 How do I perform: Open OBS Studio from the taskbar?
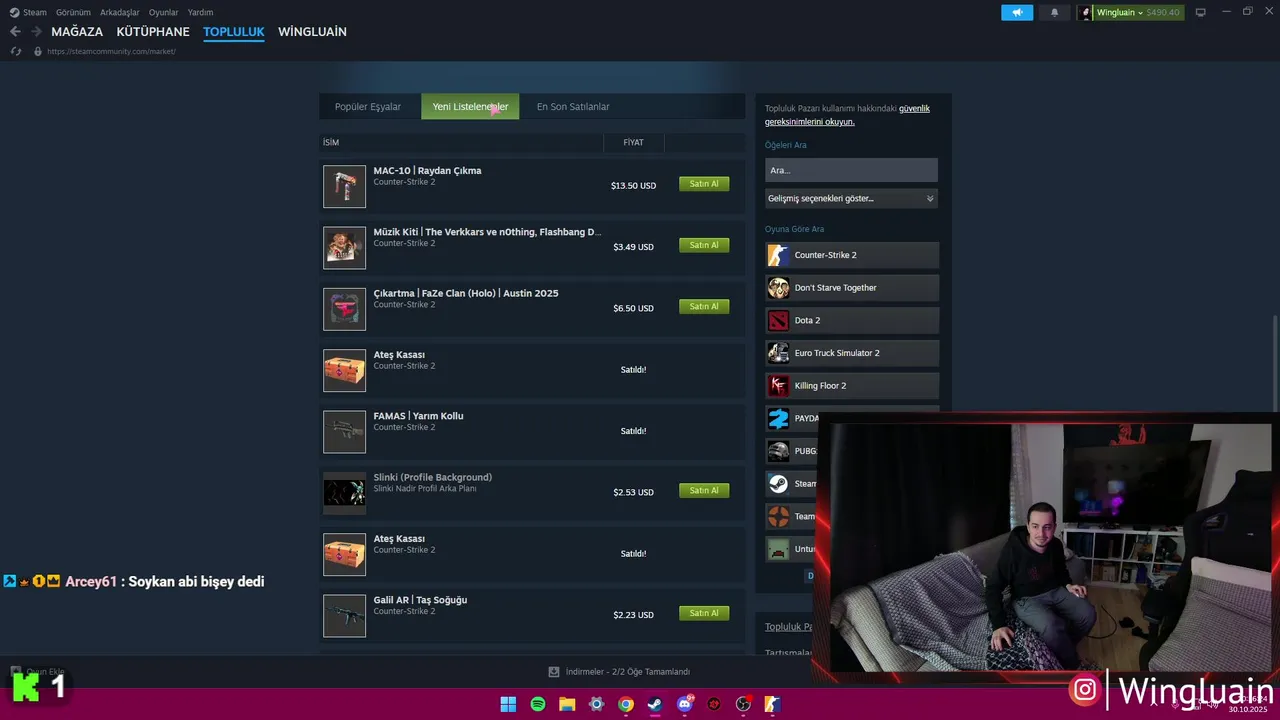click(743, 704)
